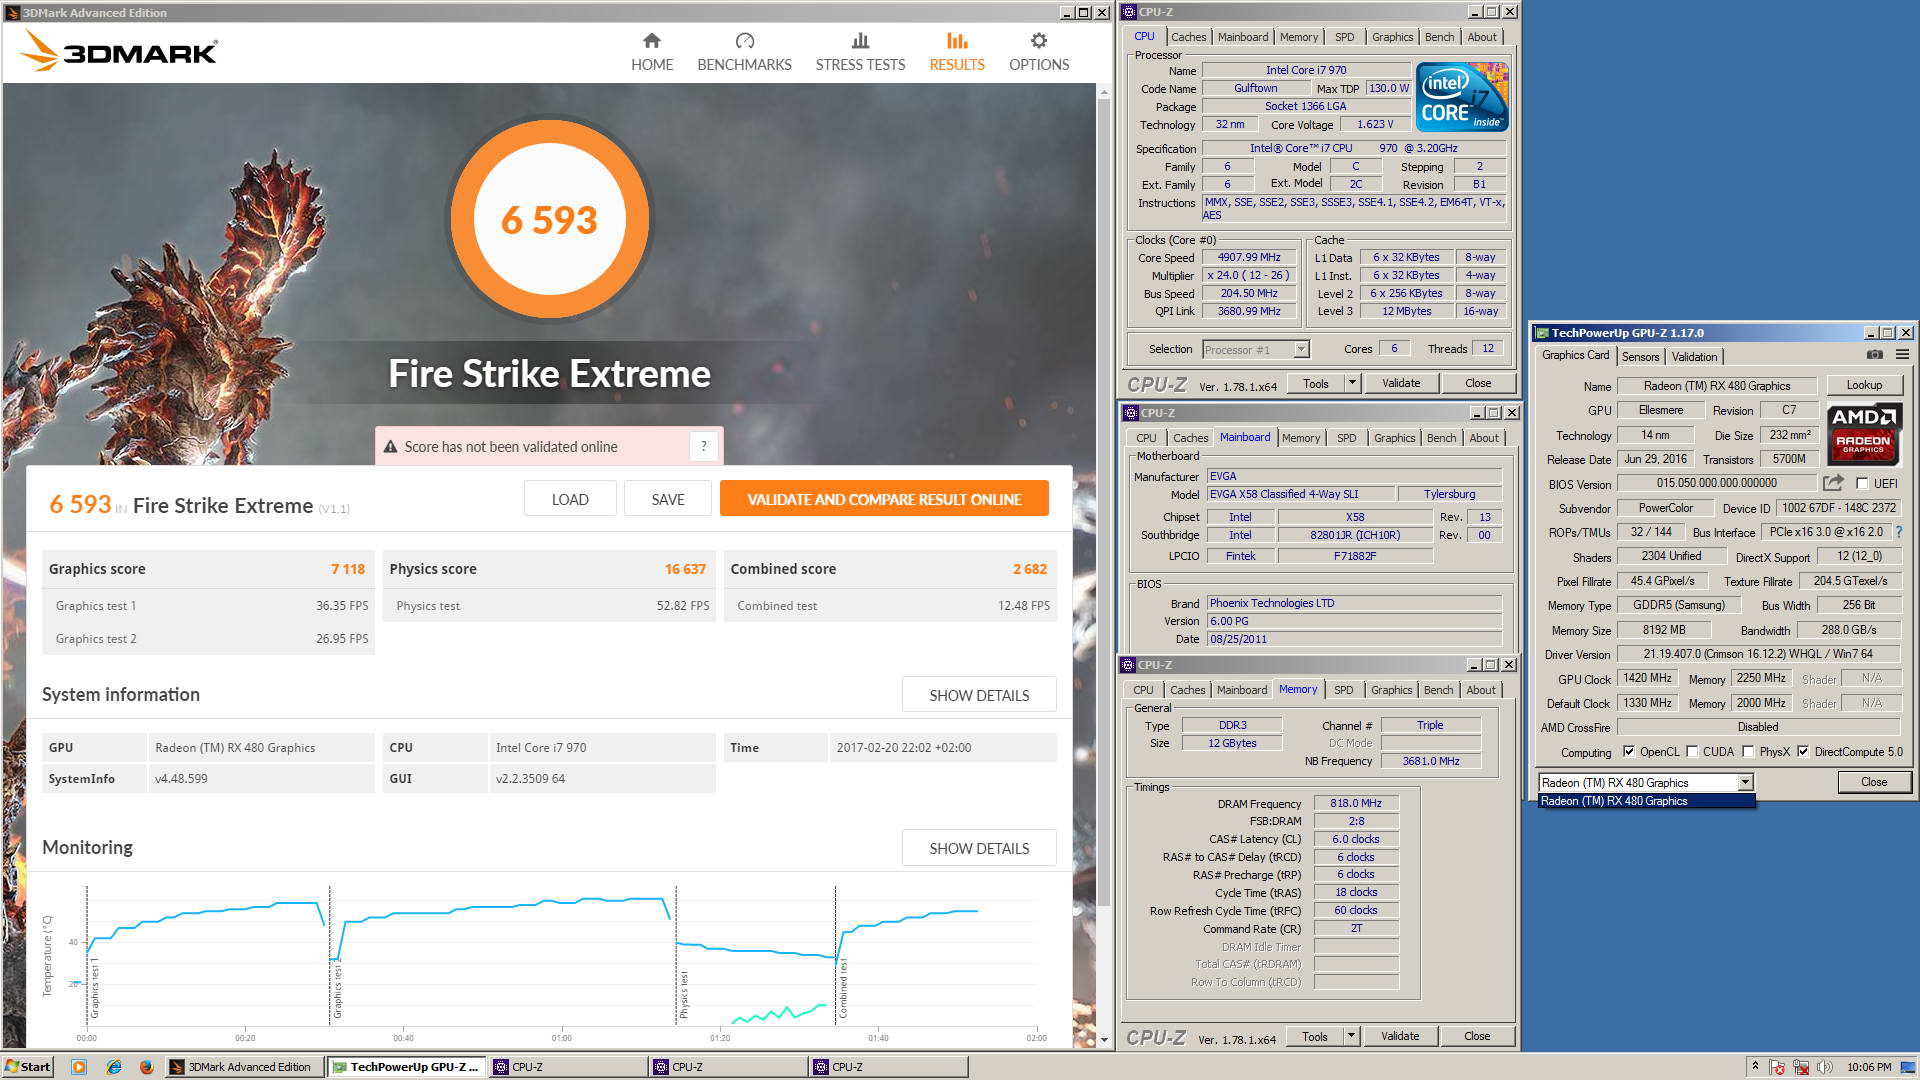This screenshot has height=1080, width=1920.
Task: Open Caches tab in the top CPU-Z window
Action: pyautogui.click(x=1188, y=37)
